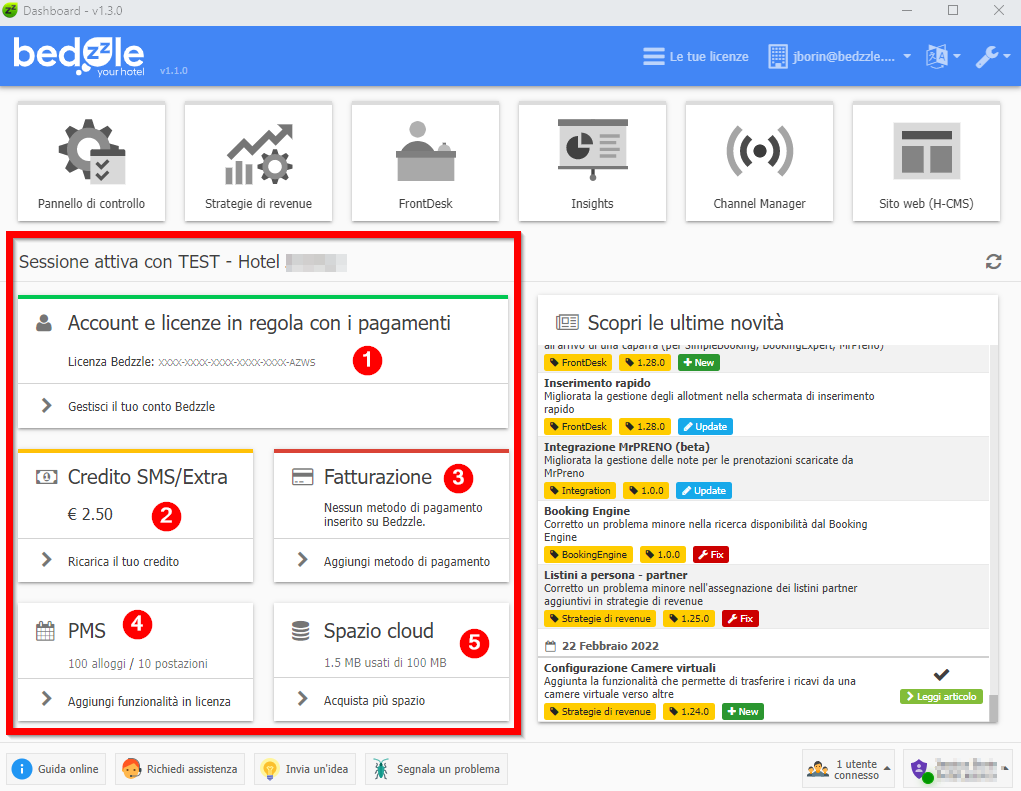Click the 1.24.0 version tag
This screenshot has width=1021, height=791.
(x=689, y=712)
